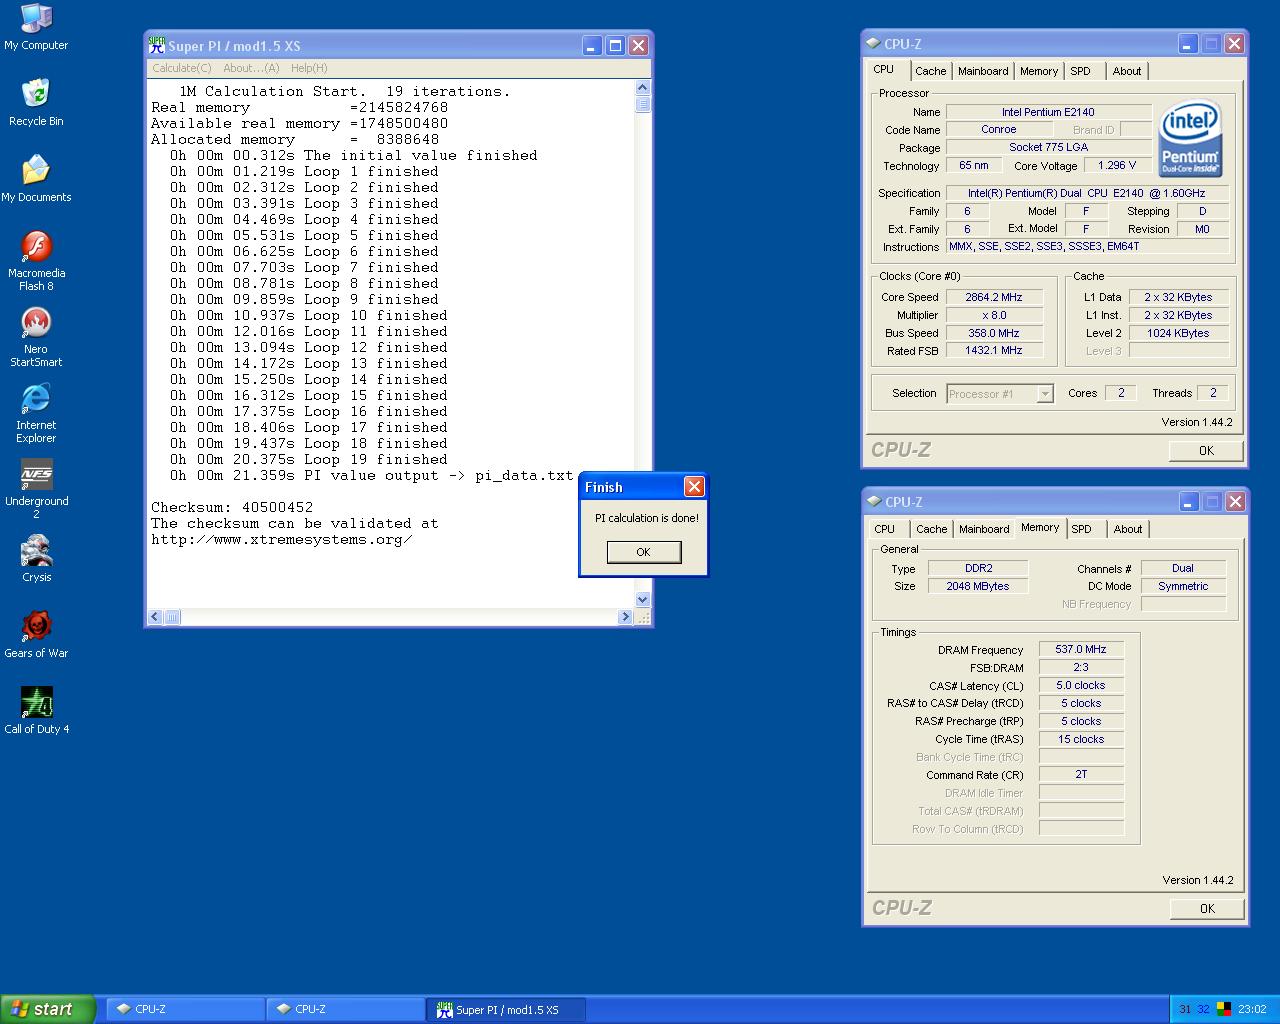The image size is (1280, 1024).
Task: Minimize the Super PI window
Action: click(592, 45)
